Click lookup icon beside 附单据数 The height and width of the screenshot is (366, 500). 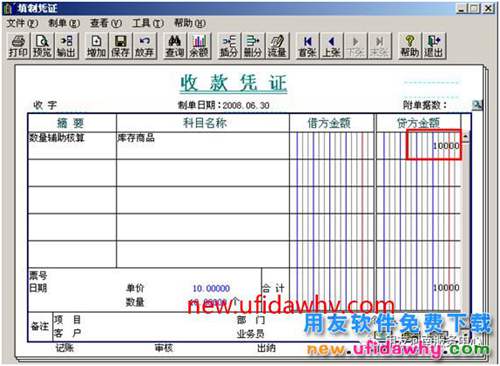tap(477, 105)
